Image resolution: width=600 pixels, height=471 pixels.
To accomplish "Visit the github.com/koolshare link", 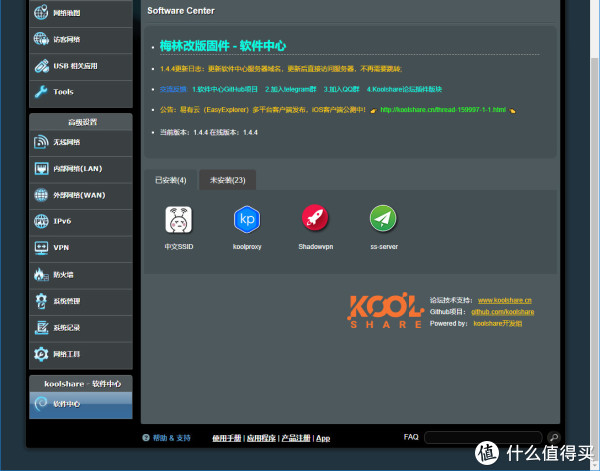I will 503,312.
